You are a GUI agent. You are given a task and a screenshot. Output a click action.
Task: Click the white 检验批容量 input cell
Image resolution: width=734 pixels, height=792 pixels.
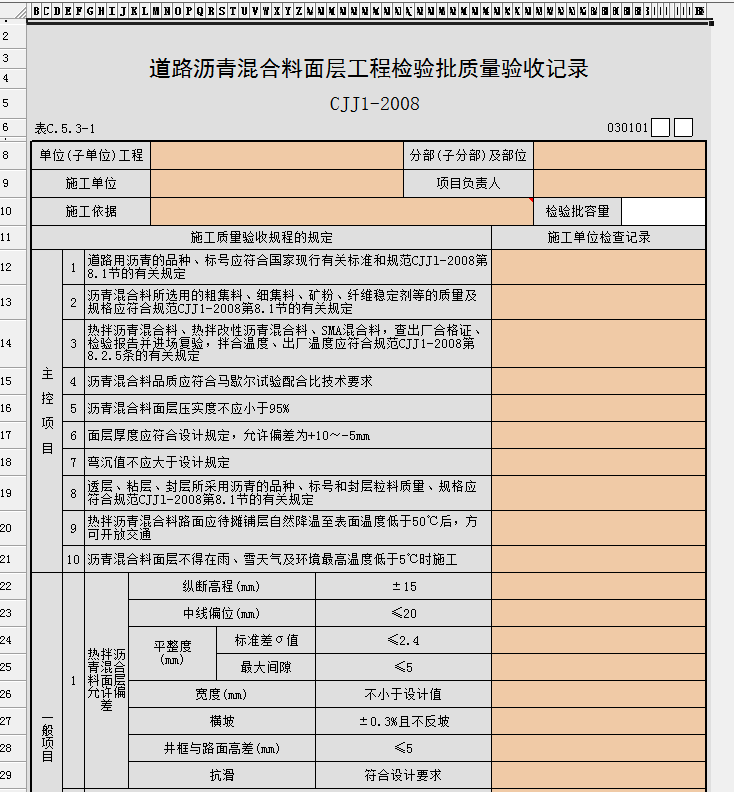pyautogui.click(x=663, y=211)
